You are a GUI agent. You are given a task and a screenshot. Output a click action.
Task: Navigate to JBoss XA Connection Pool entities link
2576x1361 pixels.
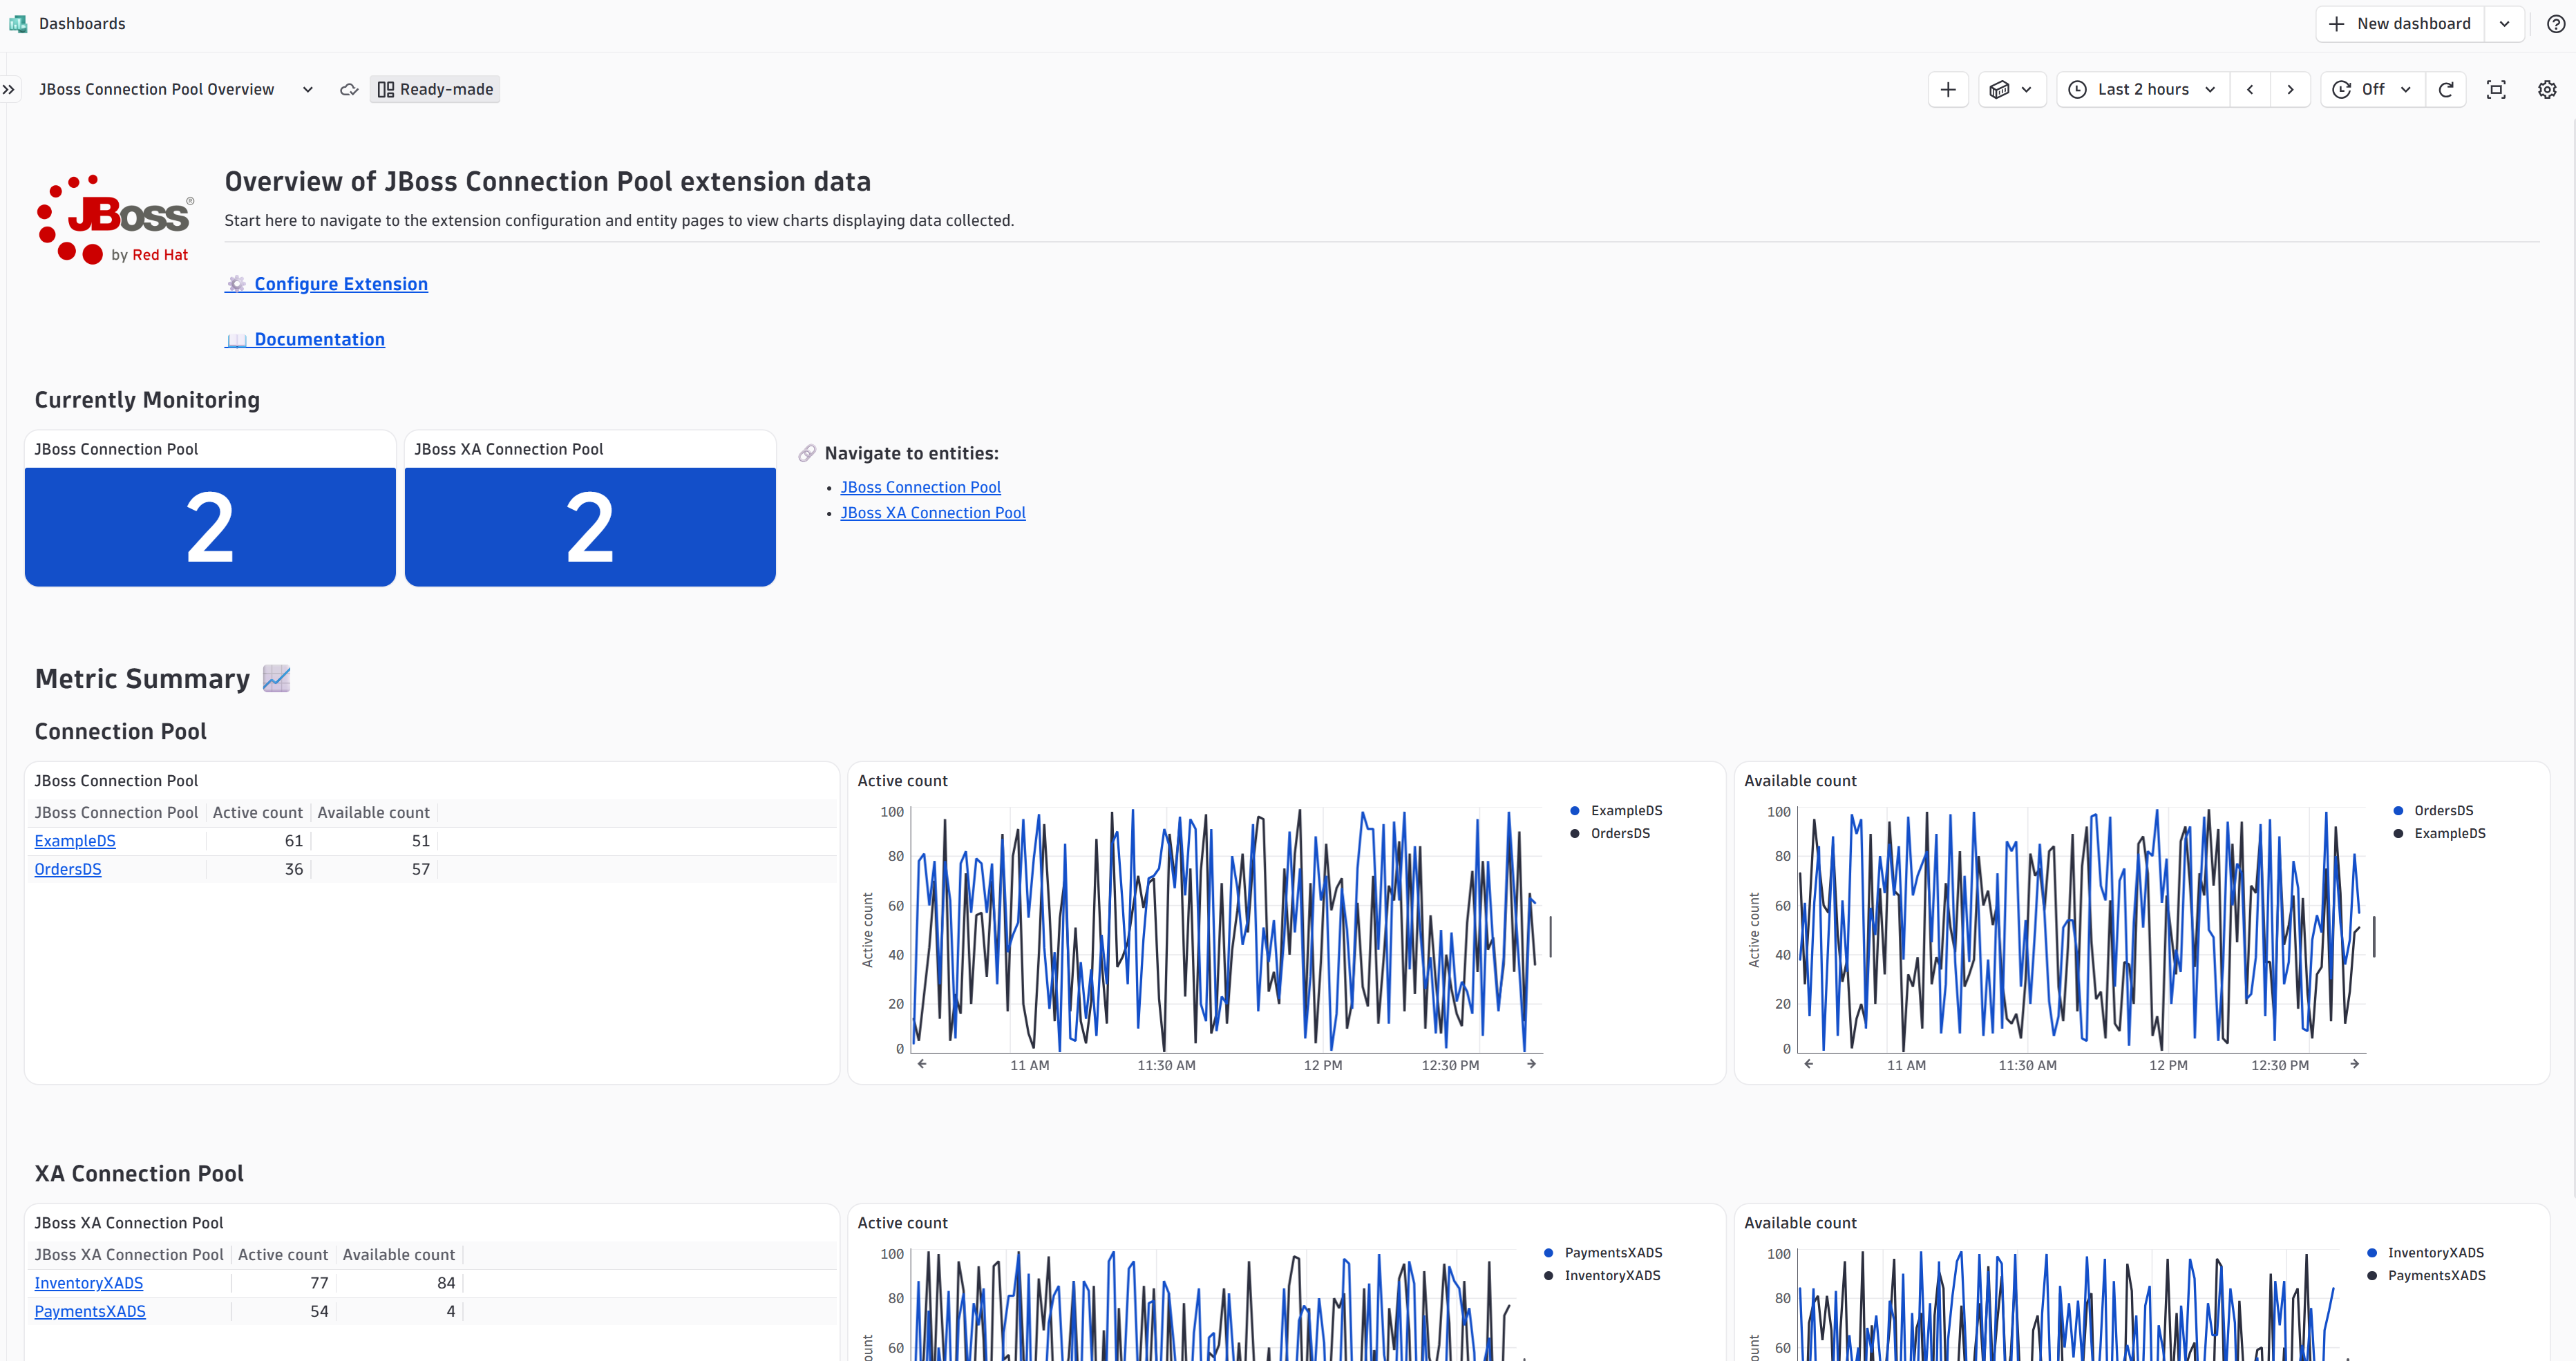tap(933, 512)
